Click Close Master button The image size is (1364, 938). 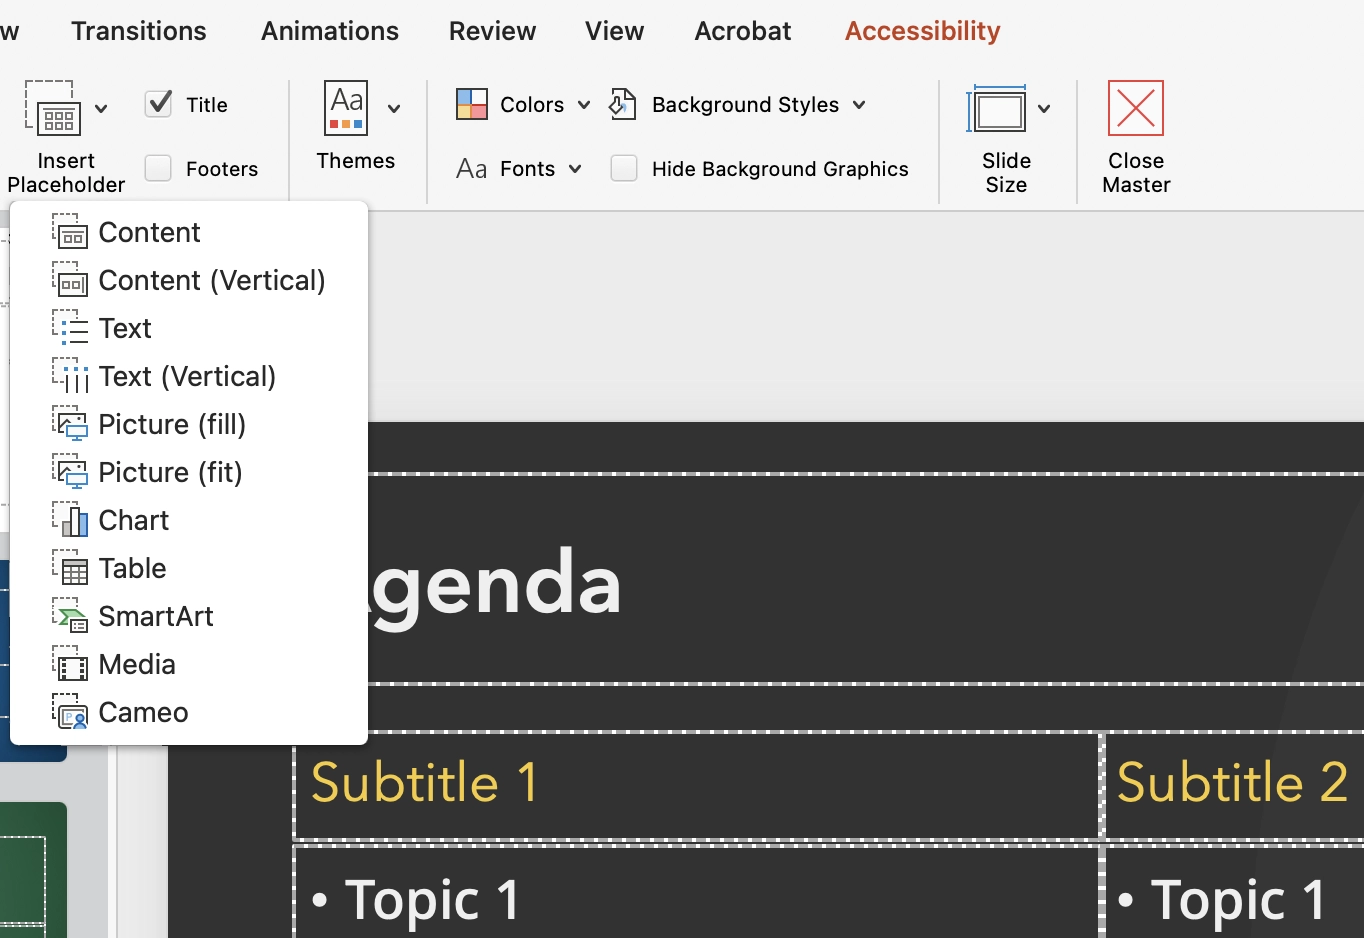point(1136,138)
